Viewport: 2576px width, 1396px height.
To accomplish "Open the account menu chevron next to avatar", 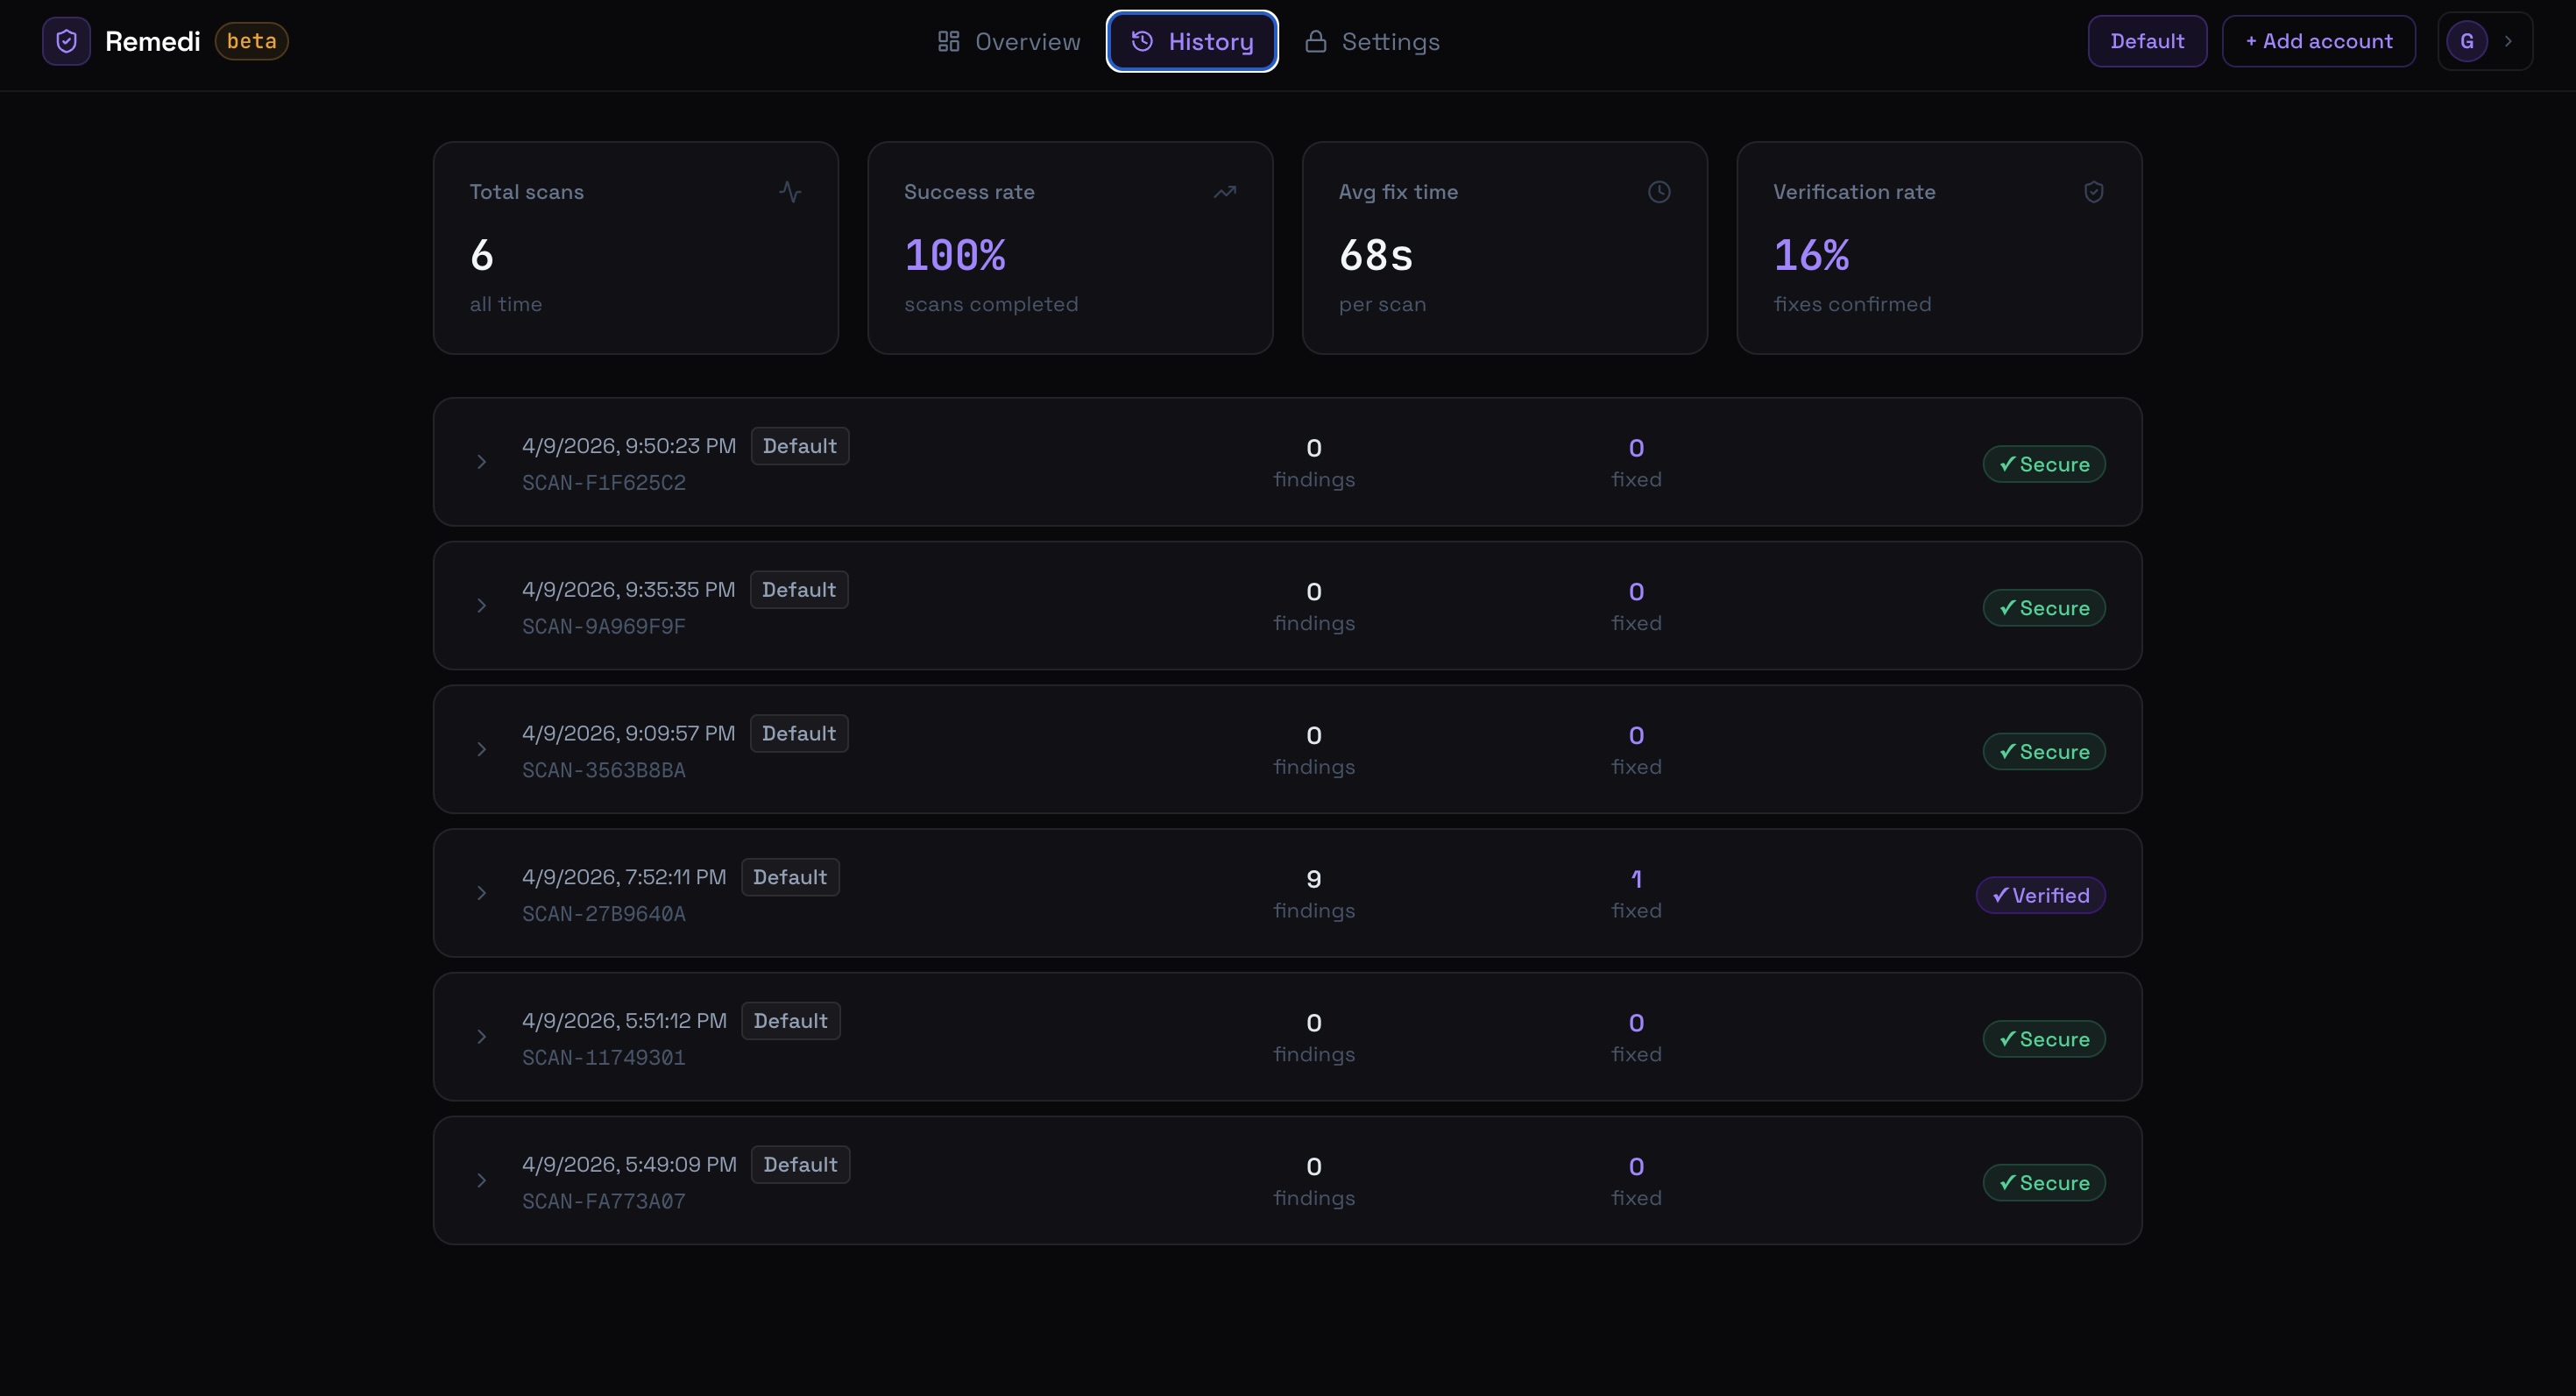I will click(x=2508, y=41).
